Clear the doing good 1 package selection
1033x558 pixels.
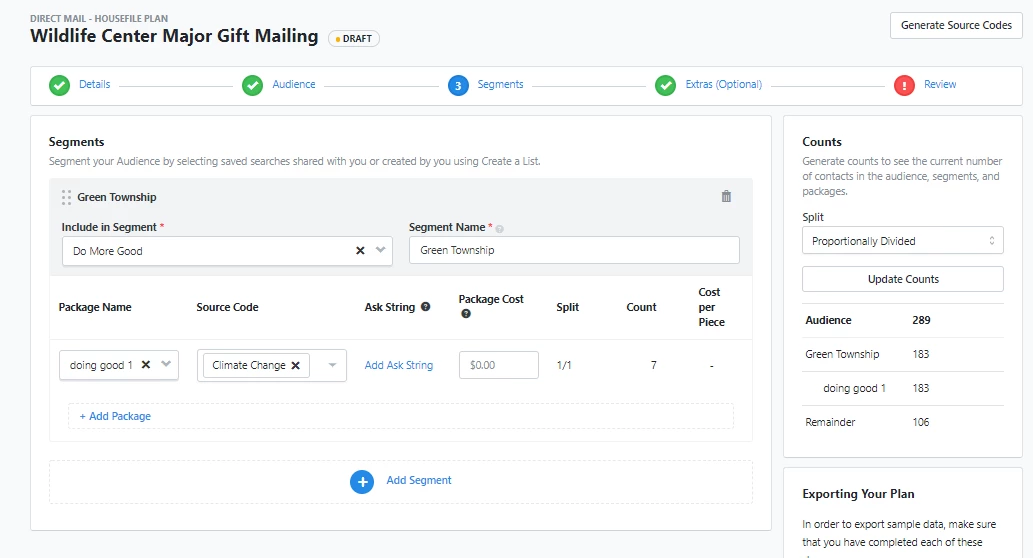point(146,364)
